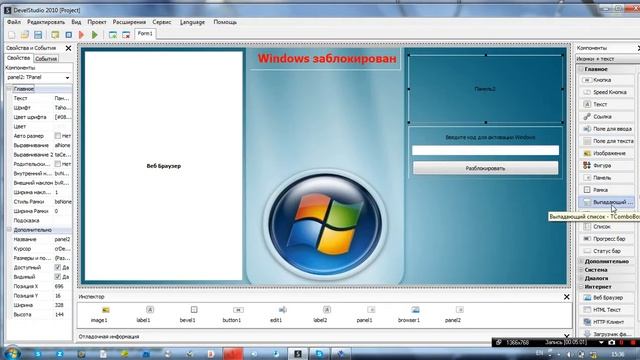Click the Add new form toolbar icon
The image size is (640, 360).
point(113,35)
